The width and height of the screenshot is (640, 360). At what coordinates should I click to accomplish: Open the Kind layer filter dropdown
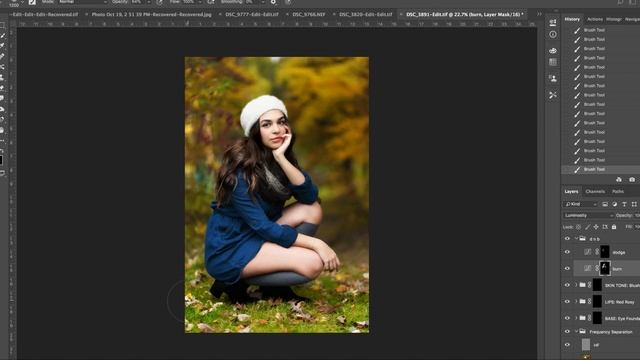click(580, 204)
